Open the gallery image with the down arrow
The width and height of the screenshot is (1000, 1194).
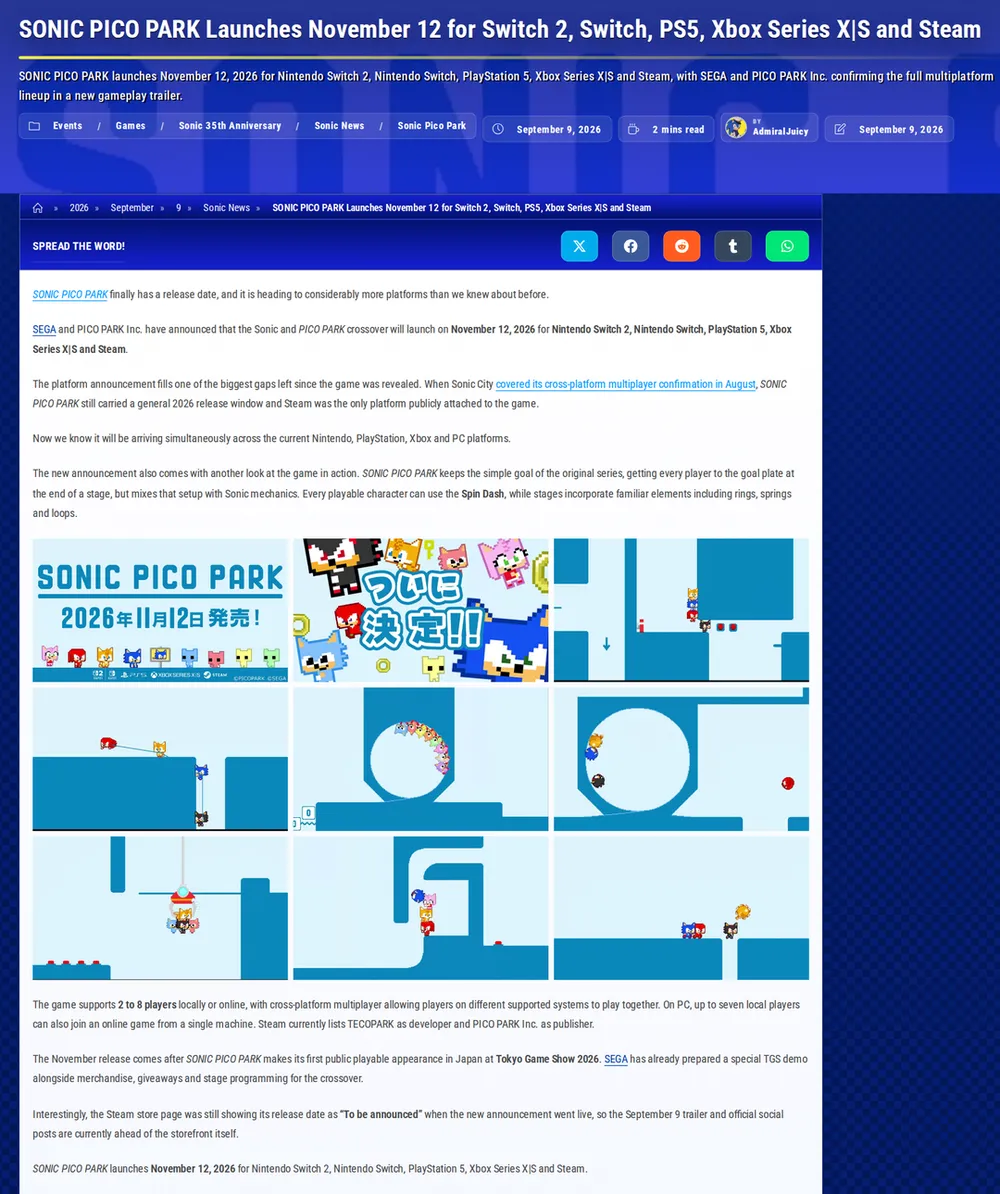(x=681, y=610)
